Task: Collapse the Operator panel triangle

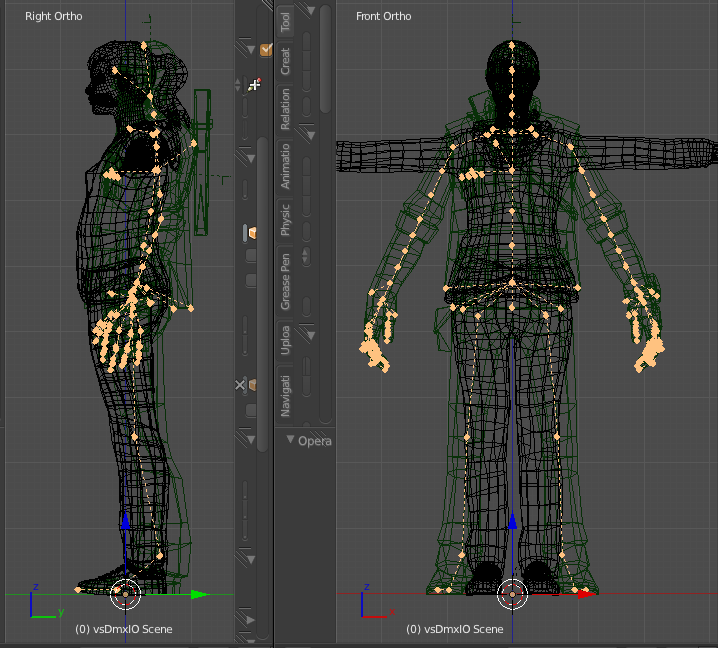Action: tap(290, 440)
